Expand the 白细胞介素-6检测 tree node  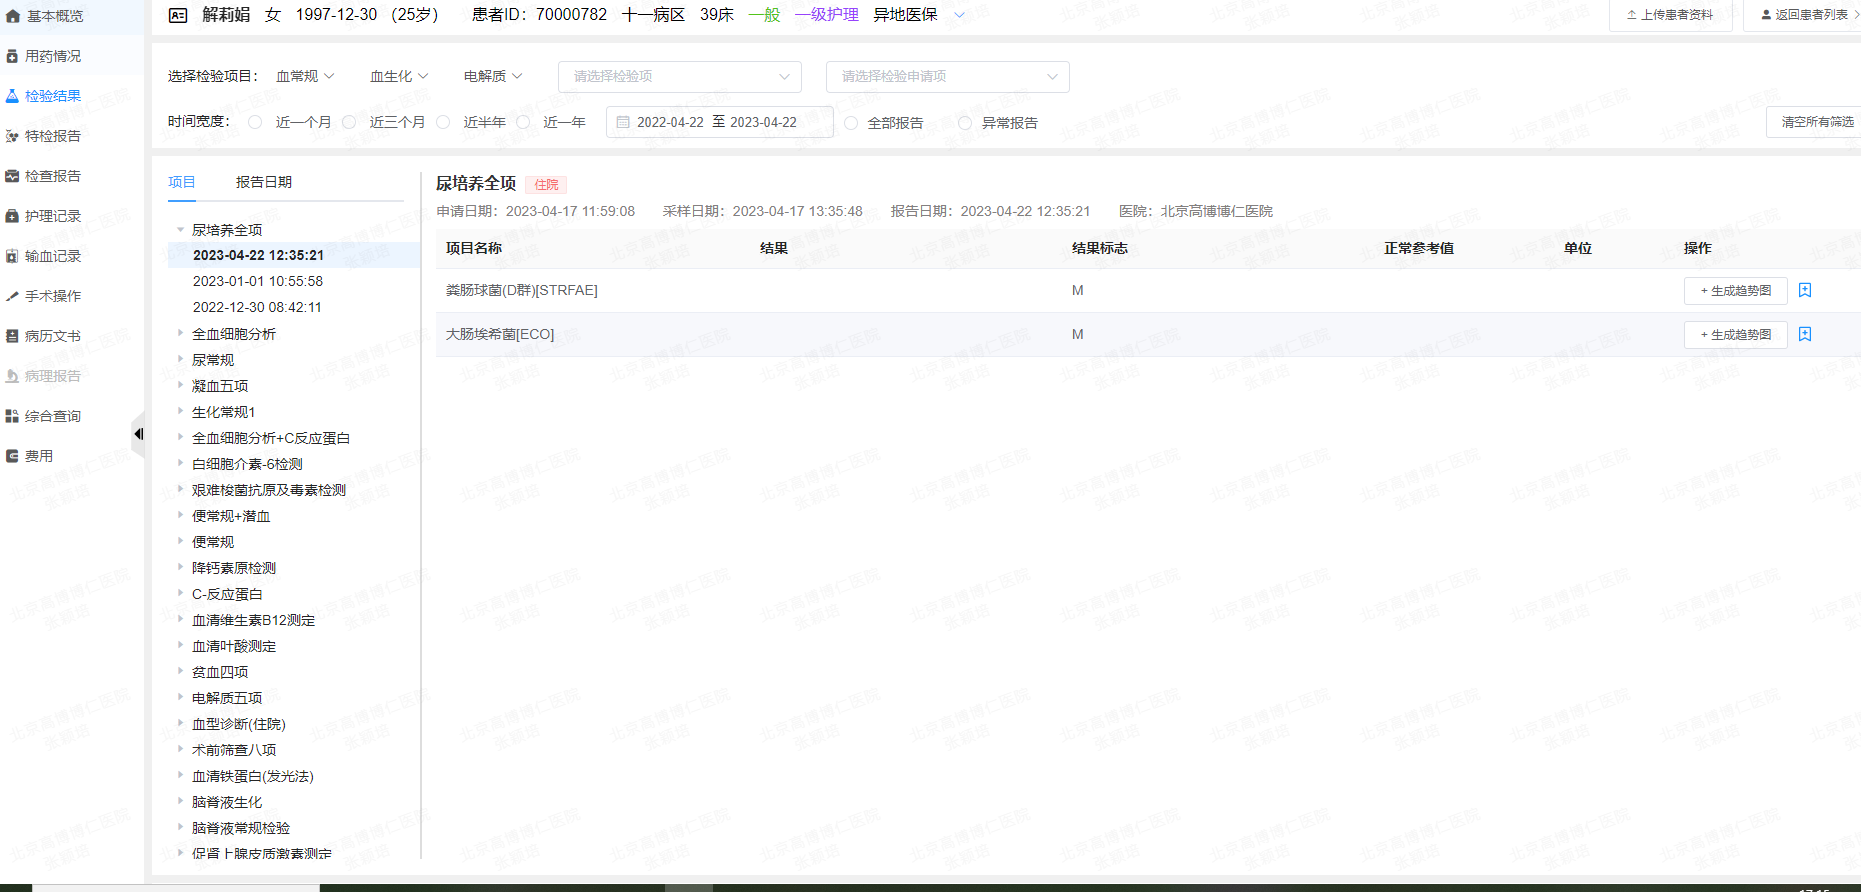click(180, 463)
